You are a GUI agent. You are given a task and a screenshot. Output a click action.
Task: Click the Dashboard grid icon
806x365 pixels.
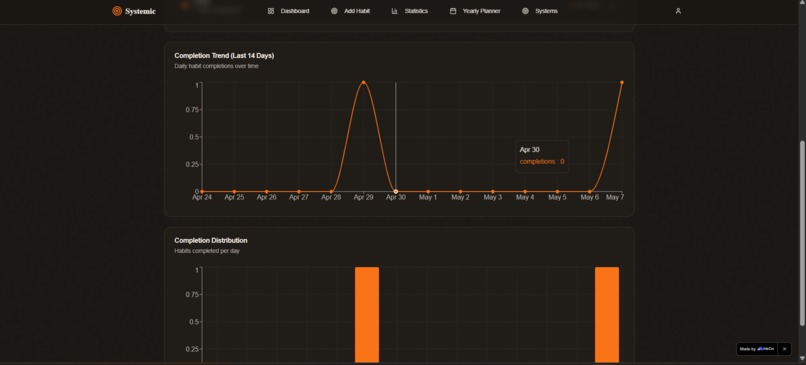point(271,11)
